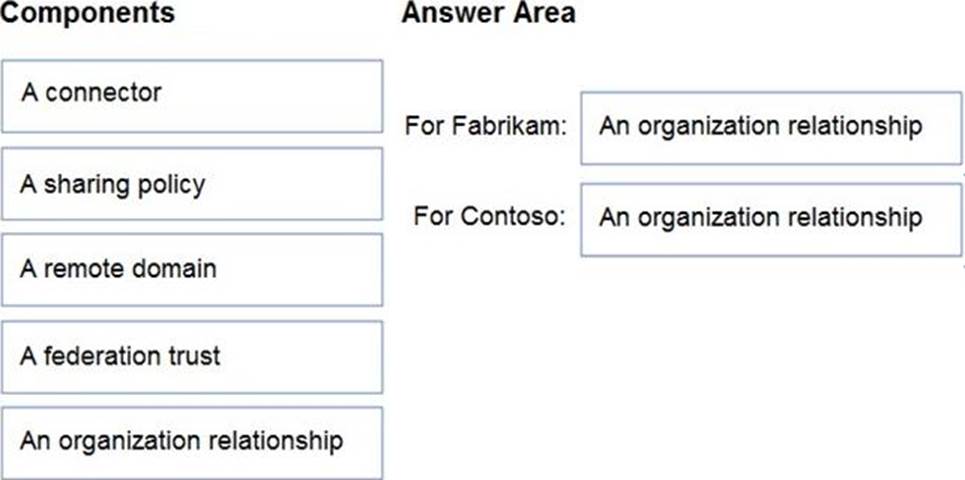
Task: Select the first item under Components
Action: click(191, 95)
